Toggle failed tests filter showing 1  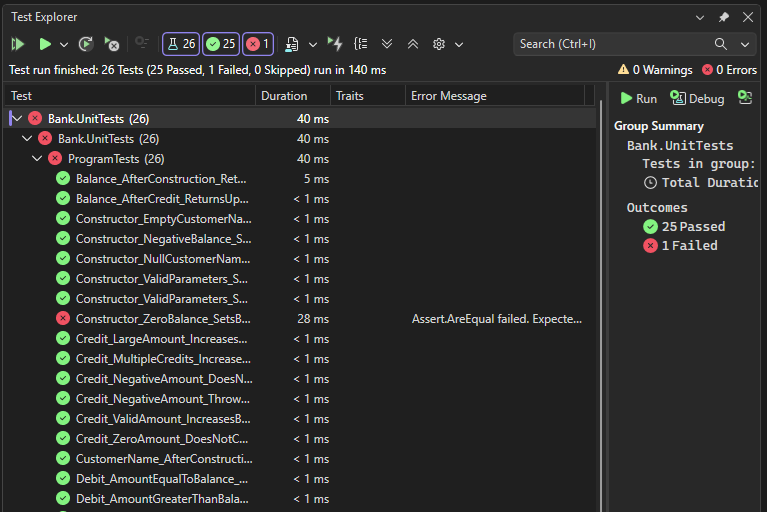click(x=258, y=44)
